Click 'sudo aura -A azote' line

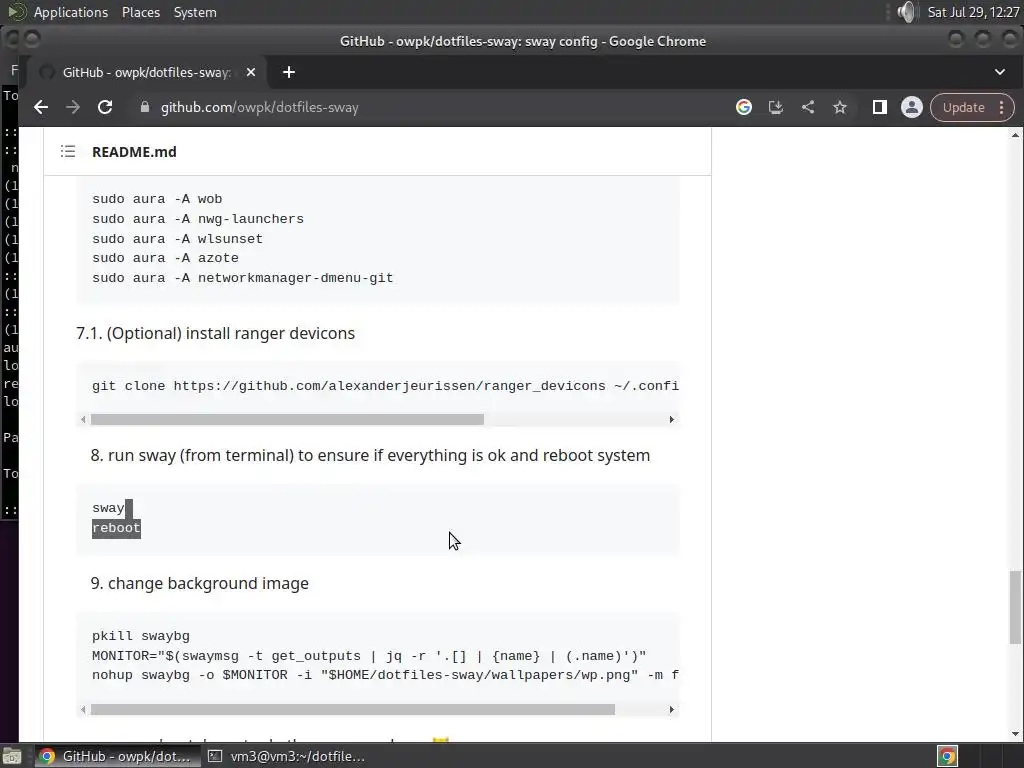tap(165, 258)
